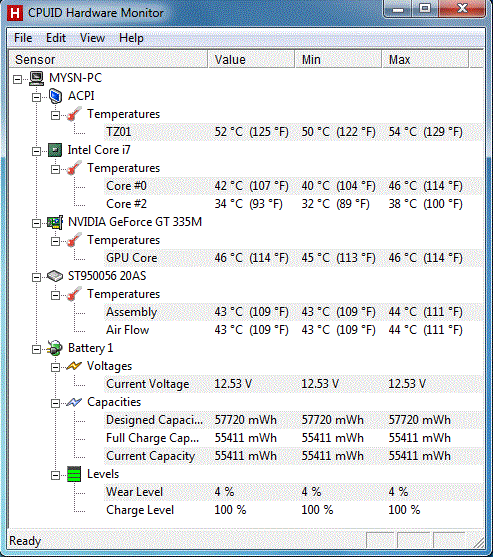
Task: Maximize the Hardware Monitor window
Action: 425,9
